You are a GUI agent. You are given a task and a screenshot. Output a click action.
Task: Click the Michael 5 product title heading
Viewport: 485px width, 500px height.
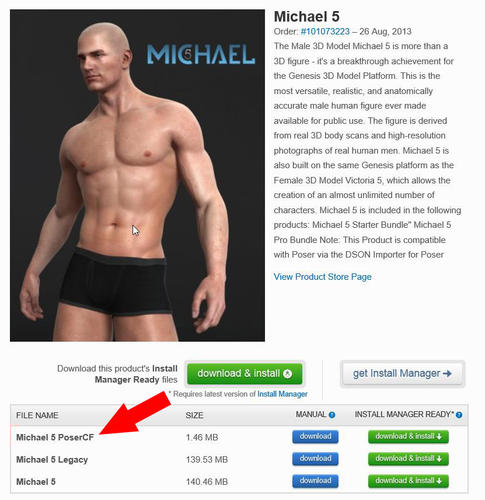(x=306, y=17)
